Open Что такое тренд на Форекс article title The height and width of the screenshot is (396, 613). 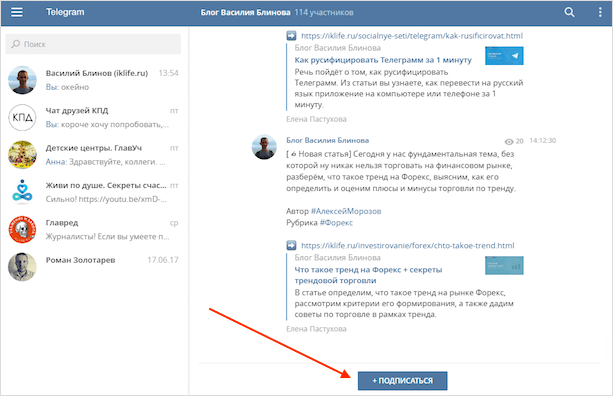click(368, 275)
